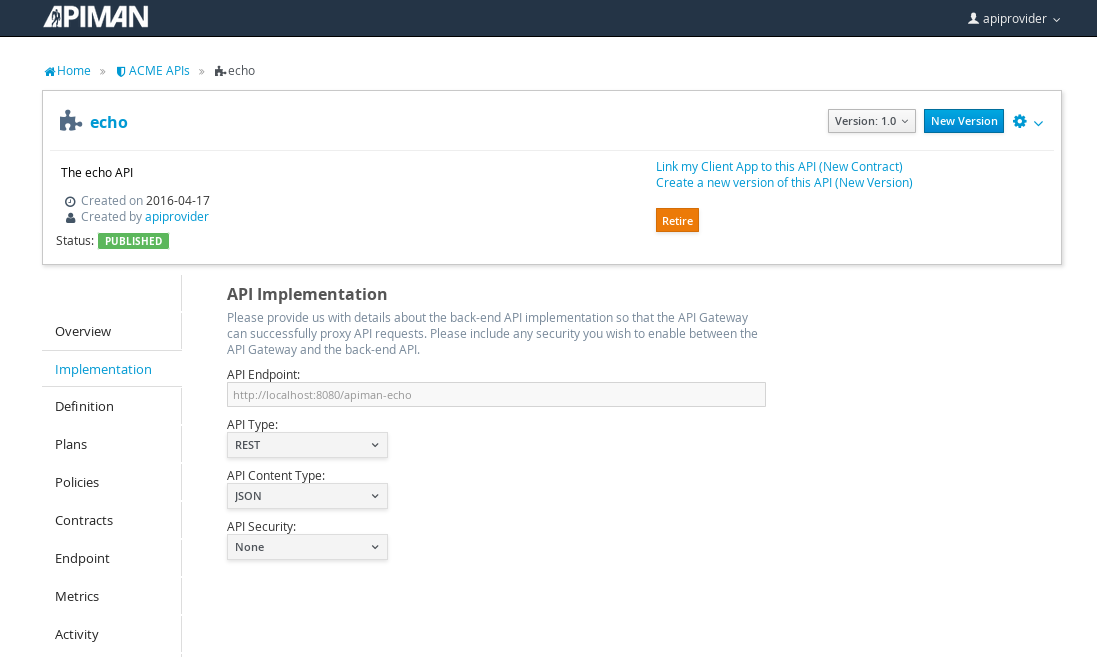The image size is (1097, 657).
Task: Click the API Implementation heading
Action: click(x=306, y=295)
